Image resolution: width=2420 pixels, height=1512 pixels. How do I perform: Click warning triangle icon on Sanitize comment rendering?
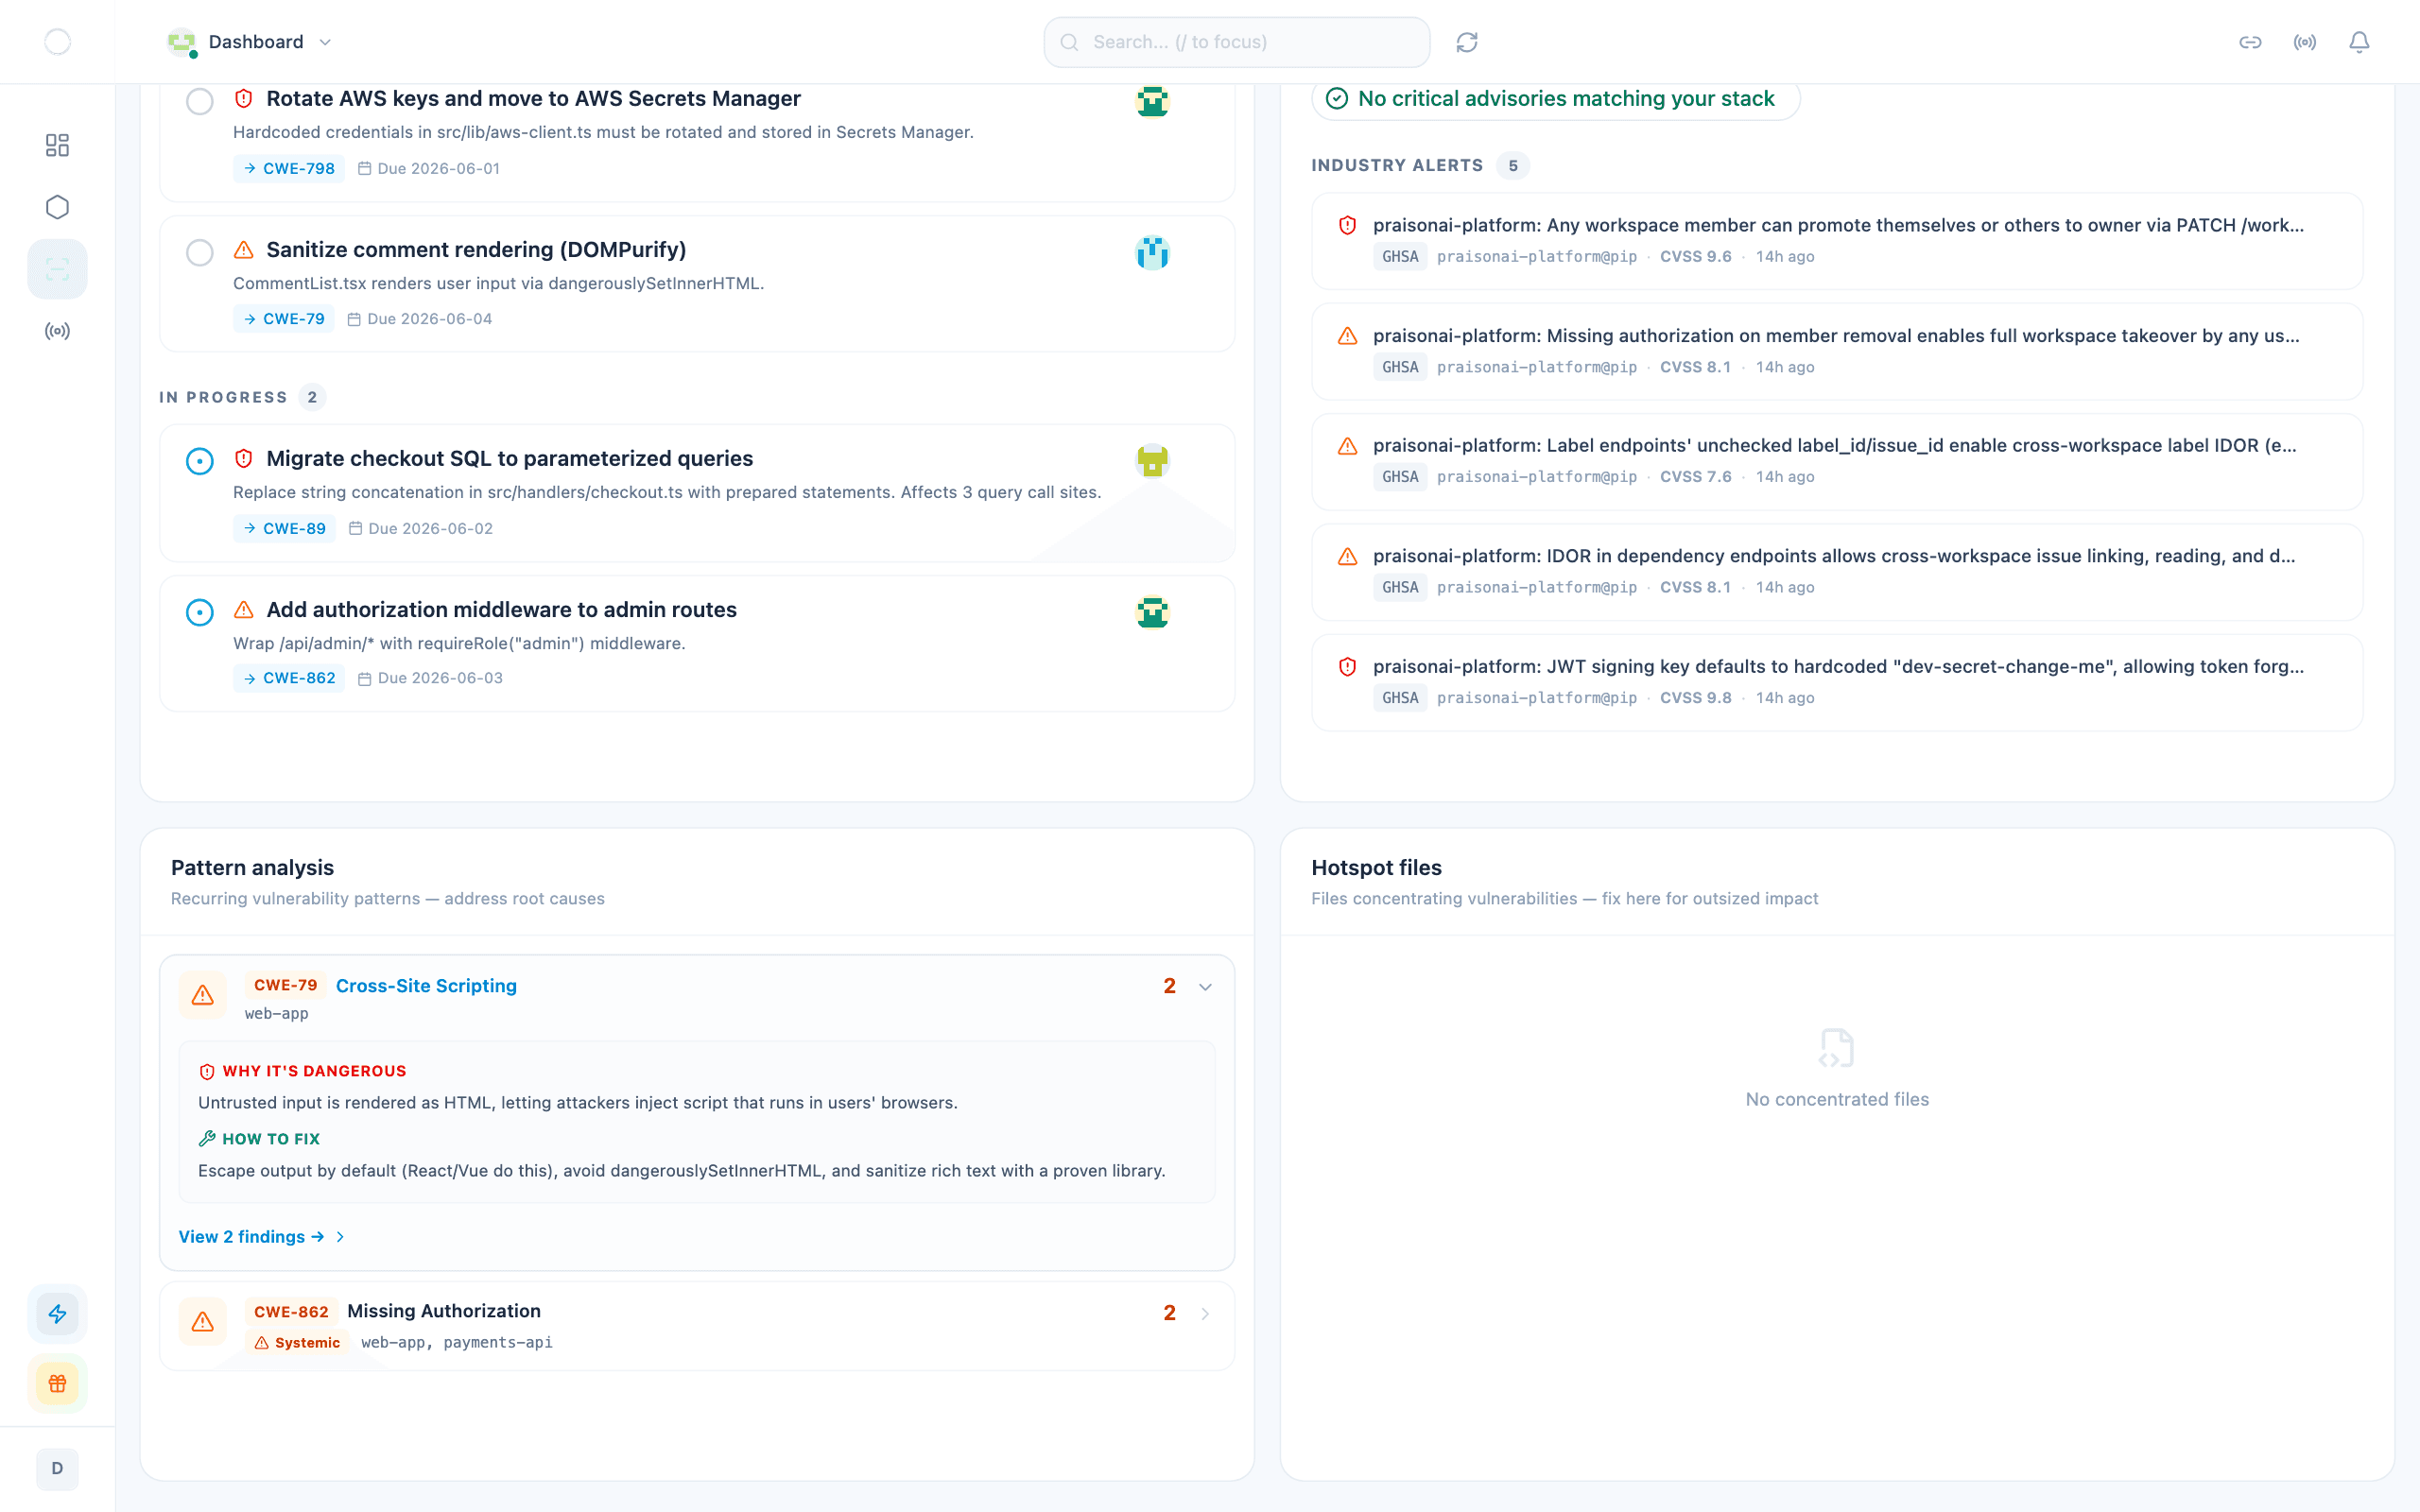[x=243, y=250]
